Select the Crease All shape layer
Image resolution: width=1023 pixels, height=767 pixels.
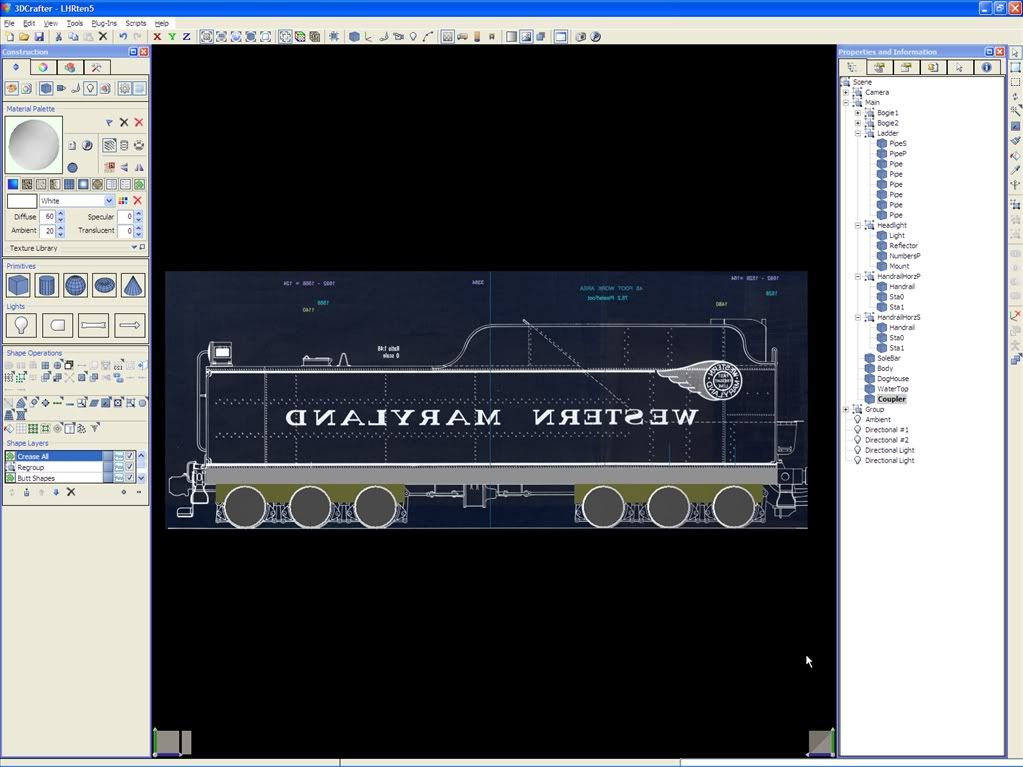click(53, 456)
